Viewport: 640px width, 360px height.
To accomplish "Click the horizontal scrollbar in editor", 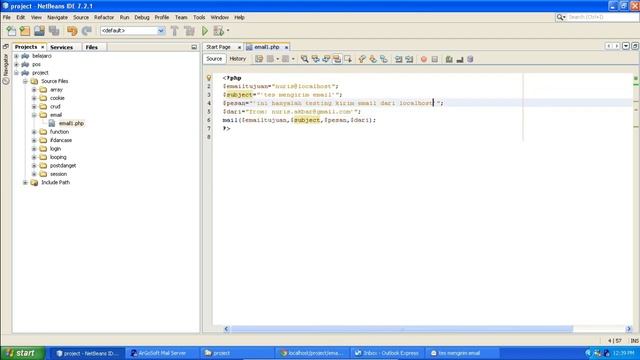I will (402, 329).
